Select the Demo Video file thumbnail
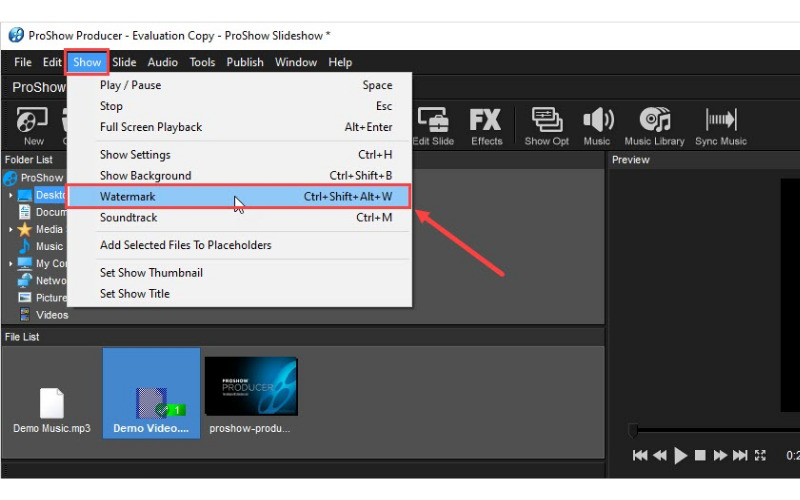 [152, 393]
